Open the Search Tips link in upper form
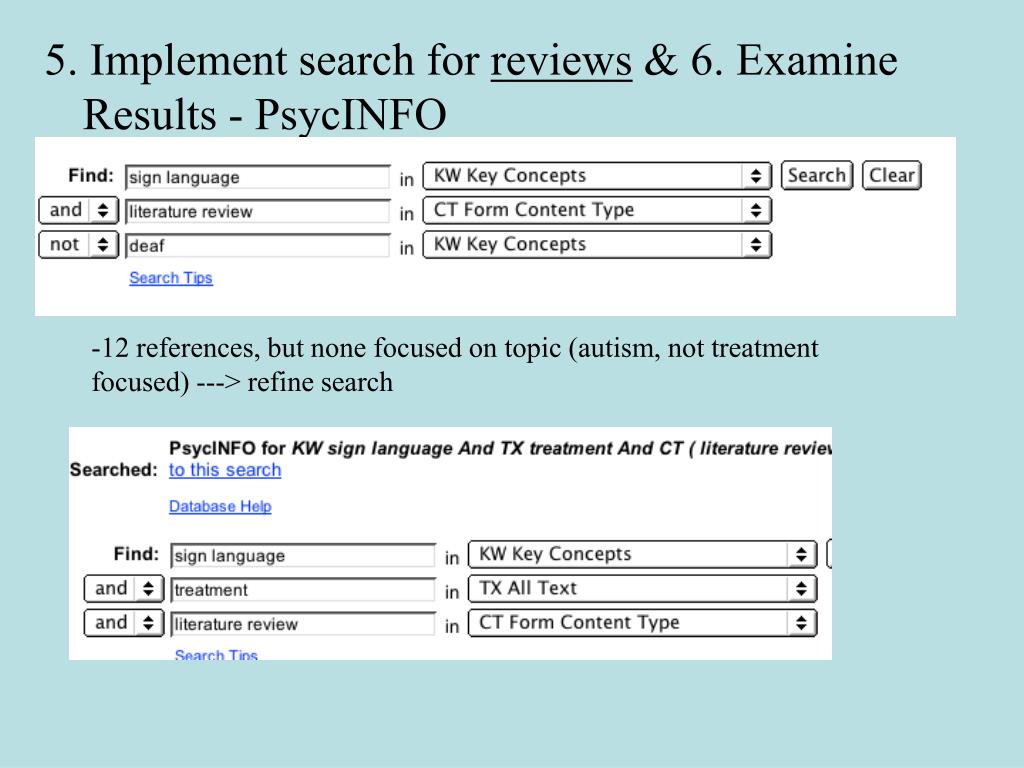Screen dimensions: 1024x768 click(x=170, y=278)
